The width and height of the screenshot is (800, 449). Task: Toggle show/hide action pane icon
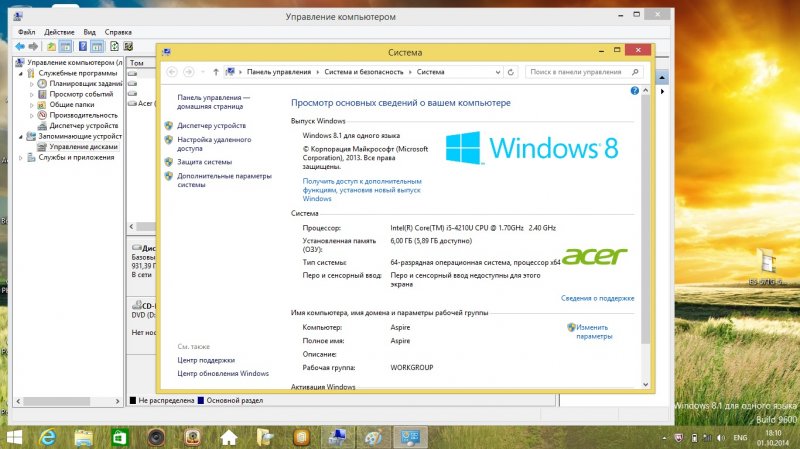point(97,46)
